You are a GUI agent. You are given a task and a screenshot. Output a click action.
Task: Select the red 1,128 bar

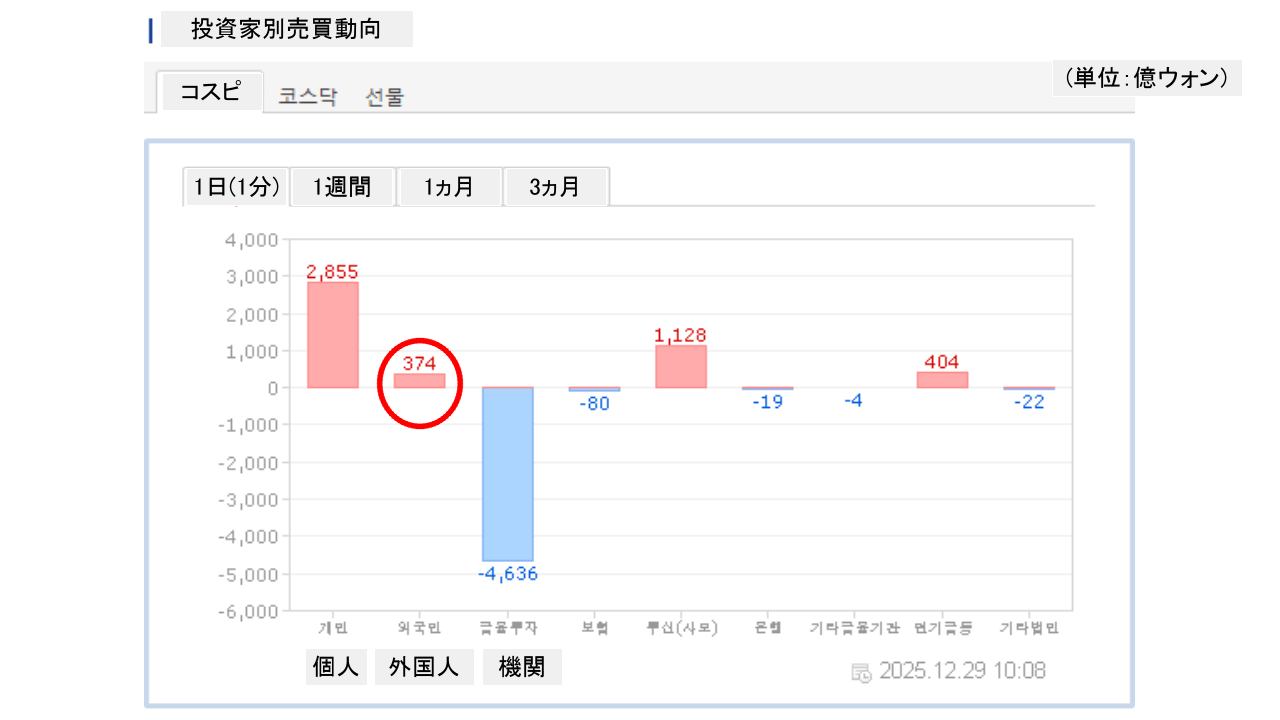pyautogui.click(x=681, y=367)
